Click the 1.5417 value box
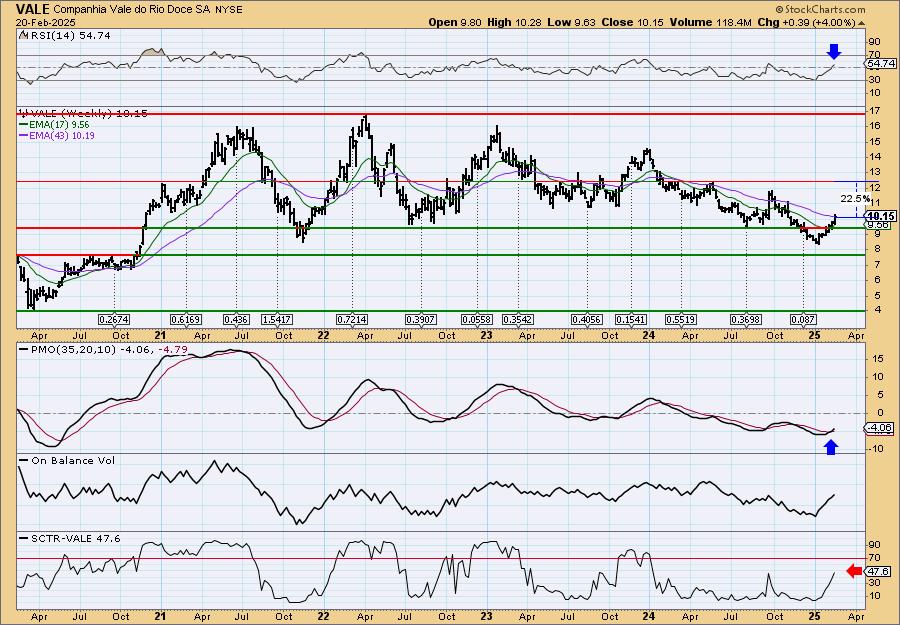Image resolution: width=900 pixels, height=625 pixels. (277, 319)
